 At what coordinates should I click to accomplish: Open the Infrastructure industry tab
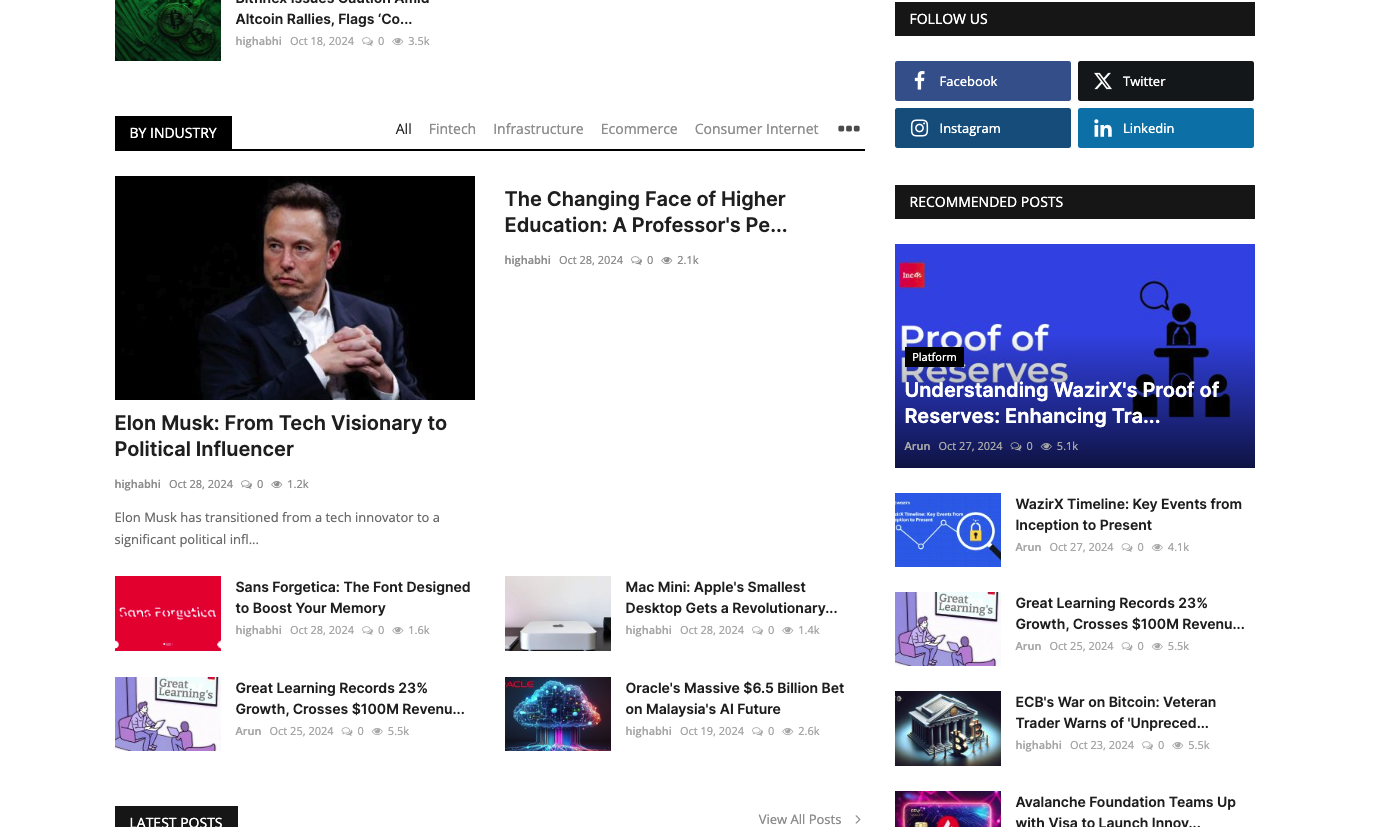pyautogui.click(x=538, y=129)
